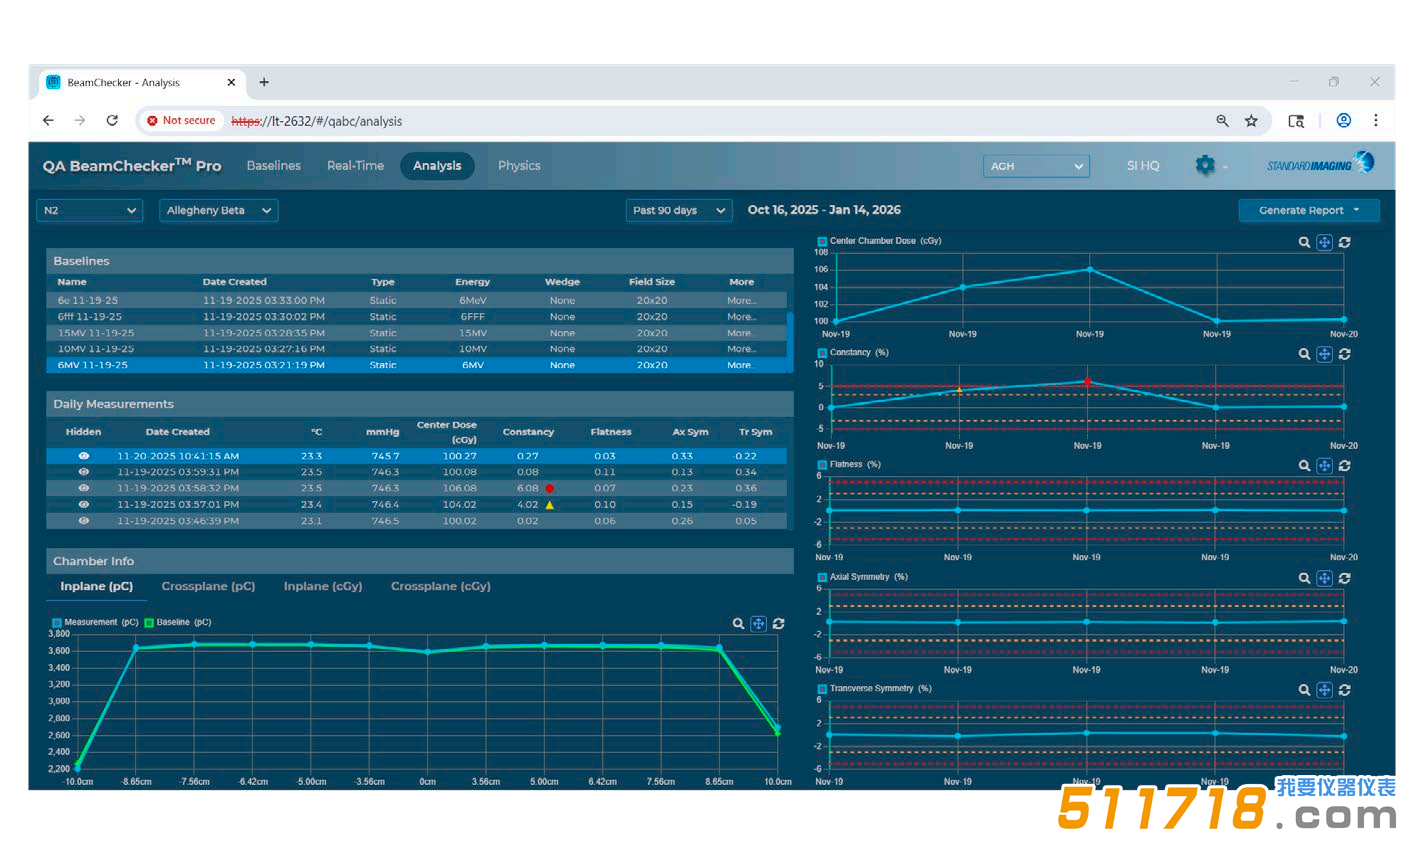1424x854 pixels.
Task: Reset the Center Chamber Dose chart view
Action: tap(1345, 242)
